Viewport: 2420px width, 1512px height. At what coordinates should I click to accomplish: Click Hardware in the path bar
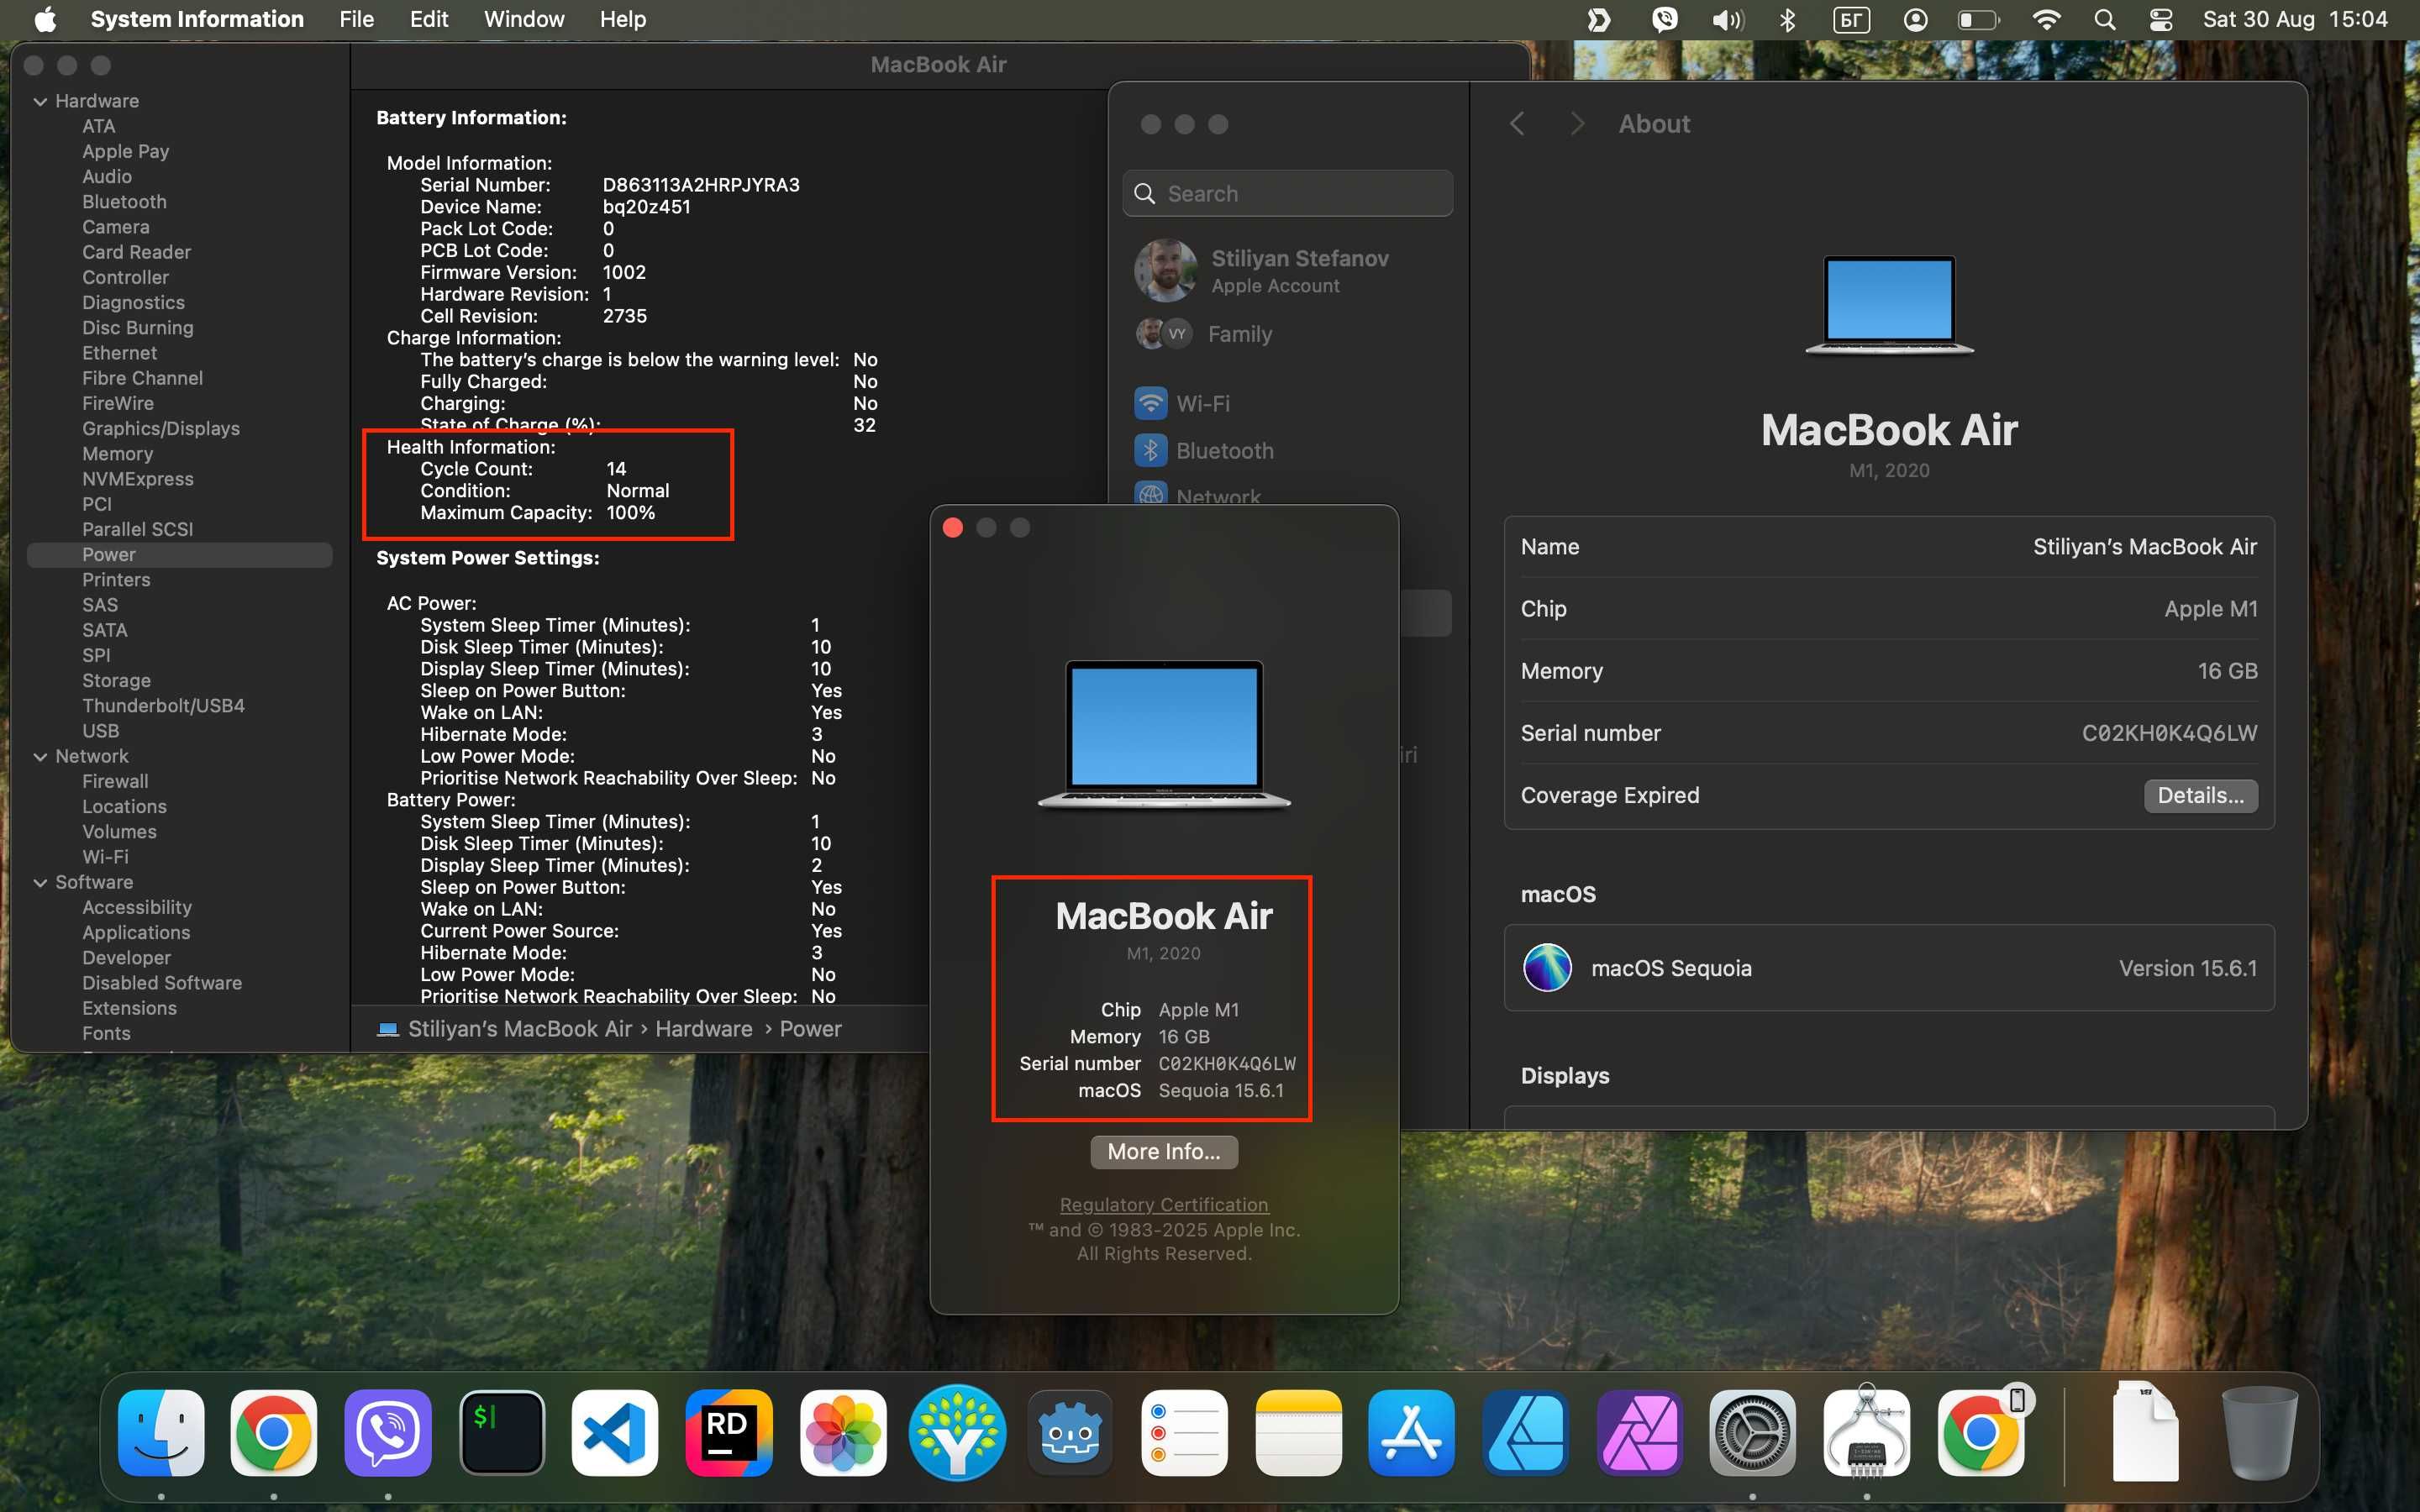click(703, 1028)
